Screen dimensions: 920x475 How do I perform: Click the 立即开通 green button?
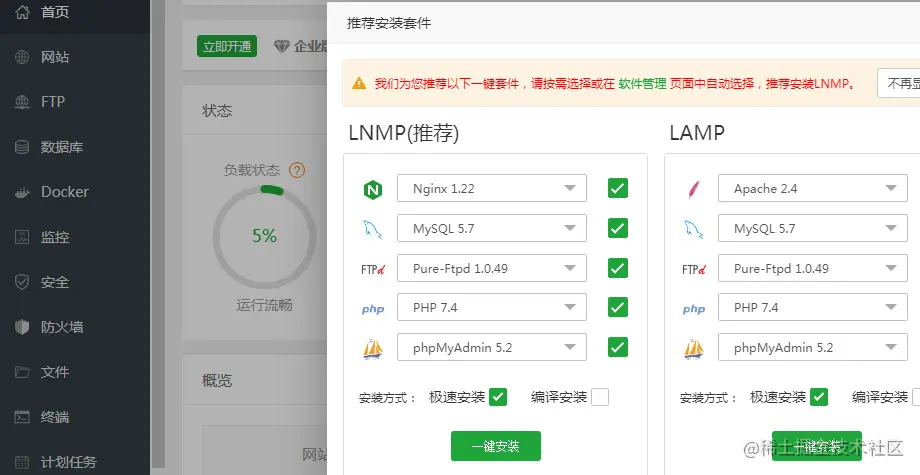227,46
